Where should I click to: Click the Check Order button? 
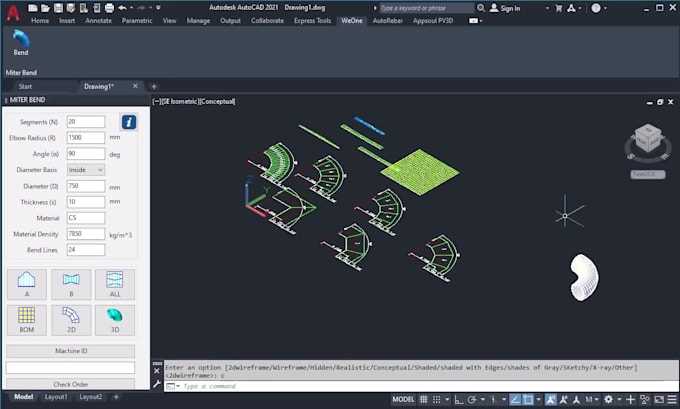click(71, 384)
